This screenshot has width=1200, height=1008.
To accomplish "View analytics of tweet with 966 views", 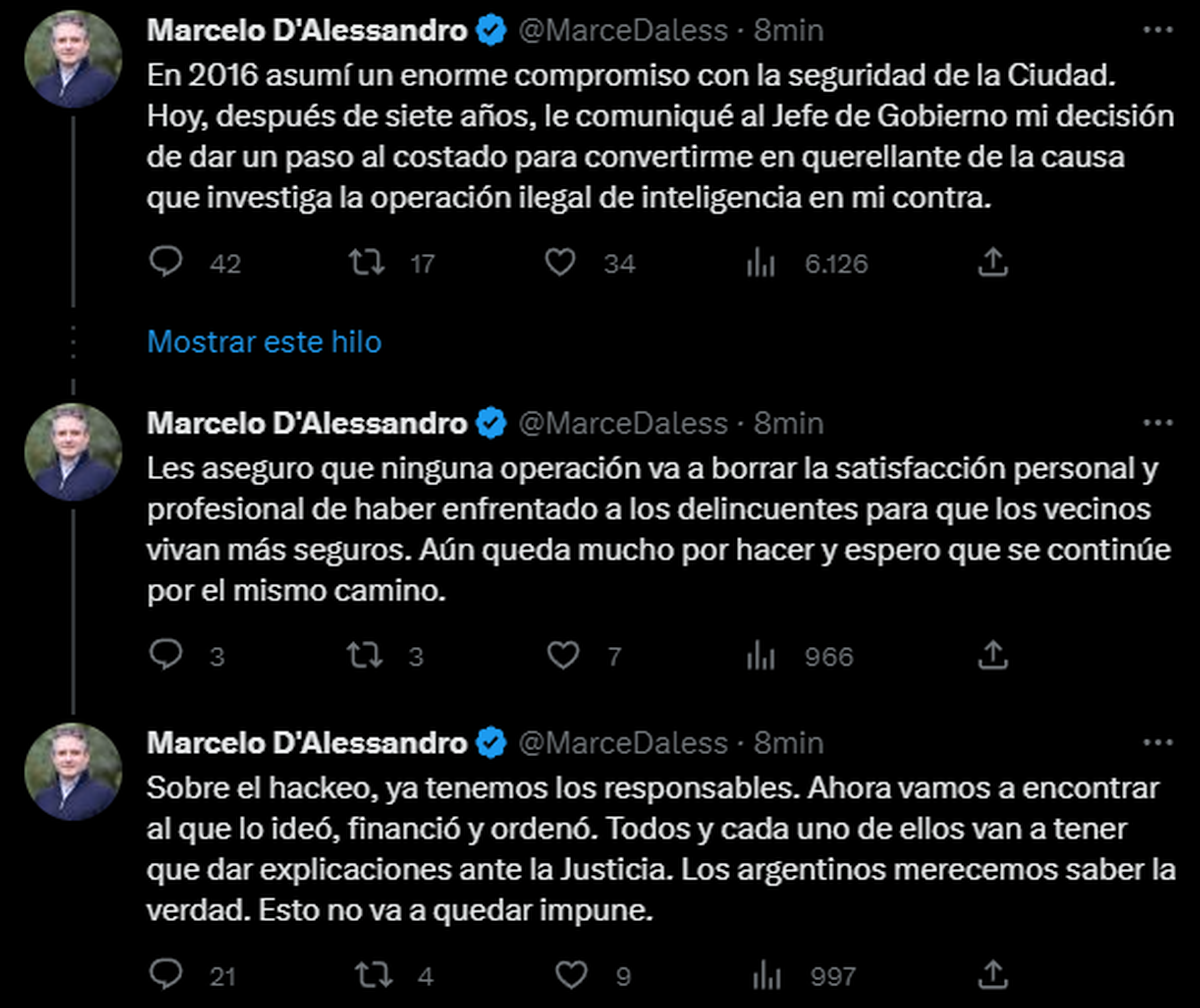I will pyautogui.click(x=762, y=656).
